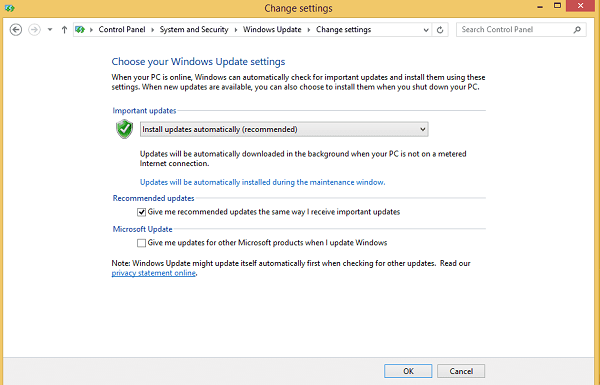
Task: Minimize the Change settings window
Action: (x=540, y=7)
